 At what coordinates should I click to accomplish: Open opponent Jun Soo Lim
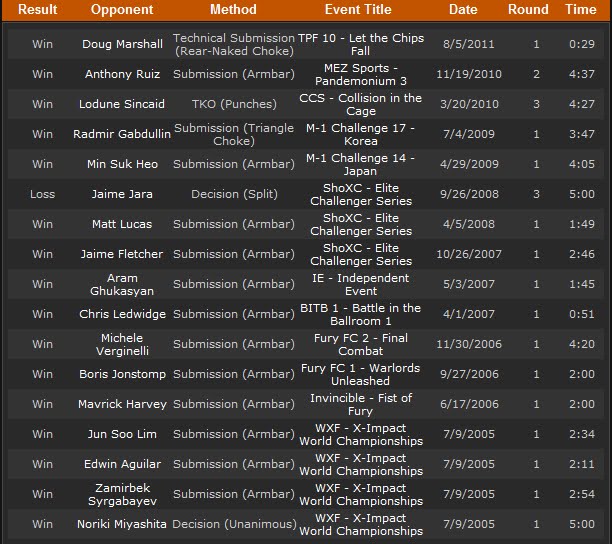click(x=122, y=434)
